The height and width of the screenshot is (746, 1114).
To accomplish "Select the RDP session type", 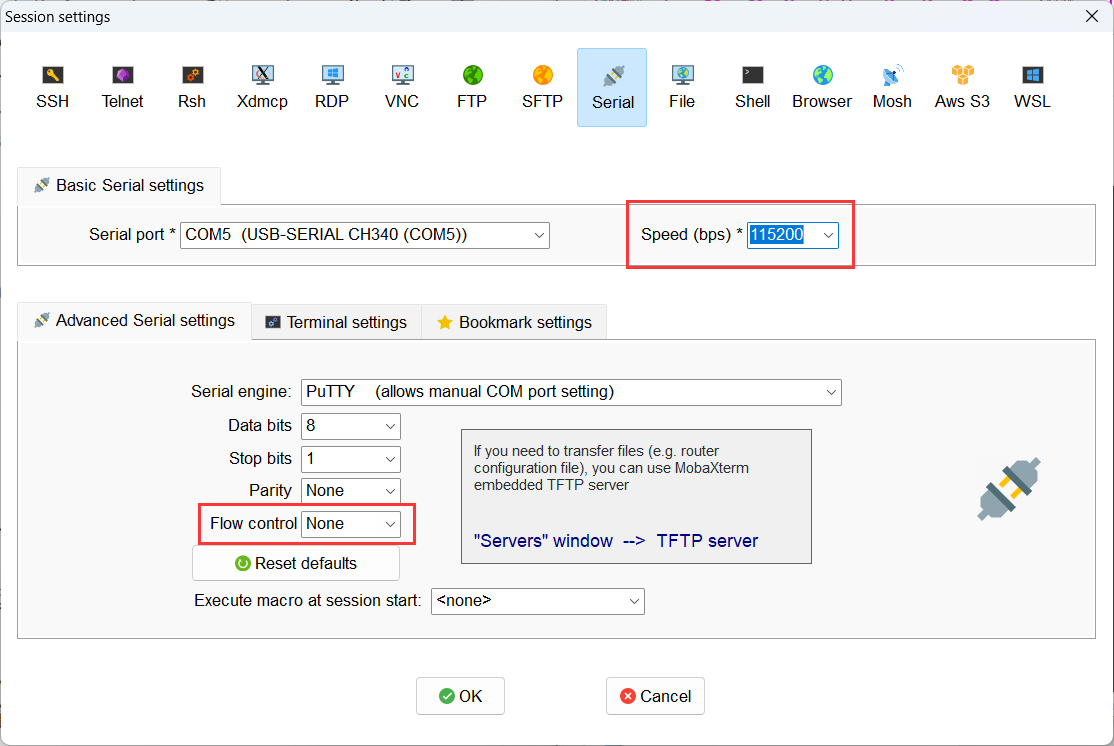I will pyautogui.click(x=331, y=86).
